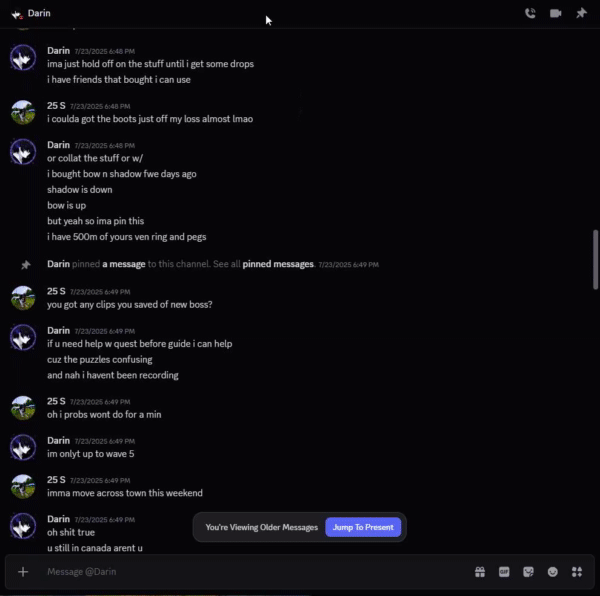Open pinned messages via the pin icon
600x596 pixels.
pos(581,14)
